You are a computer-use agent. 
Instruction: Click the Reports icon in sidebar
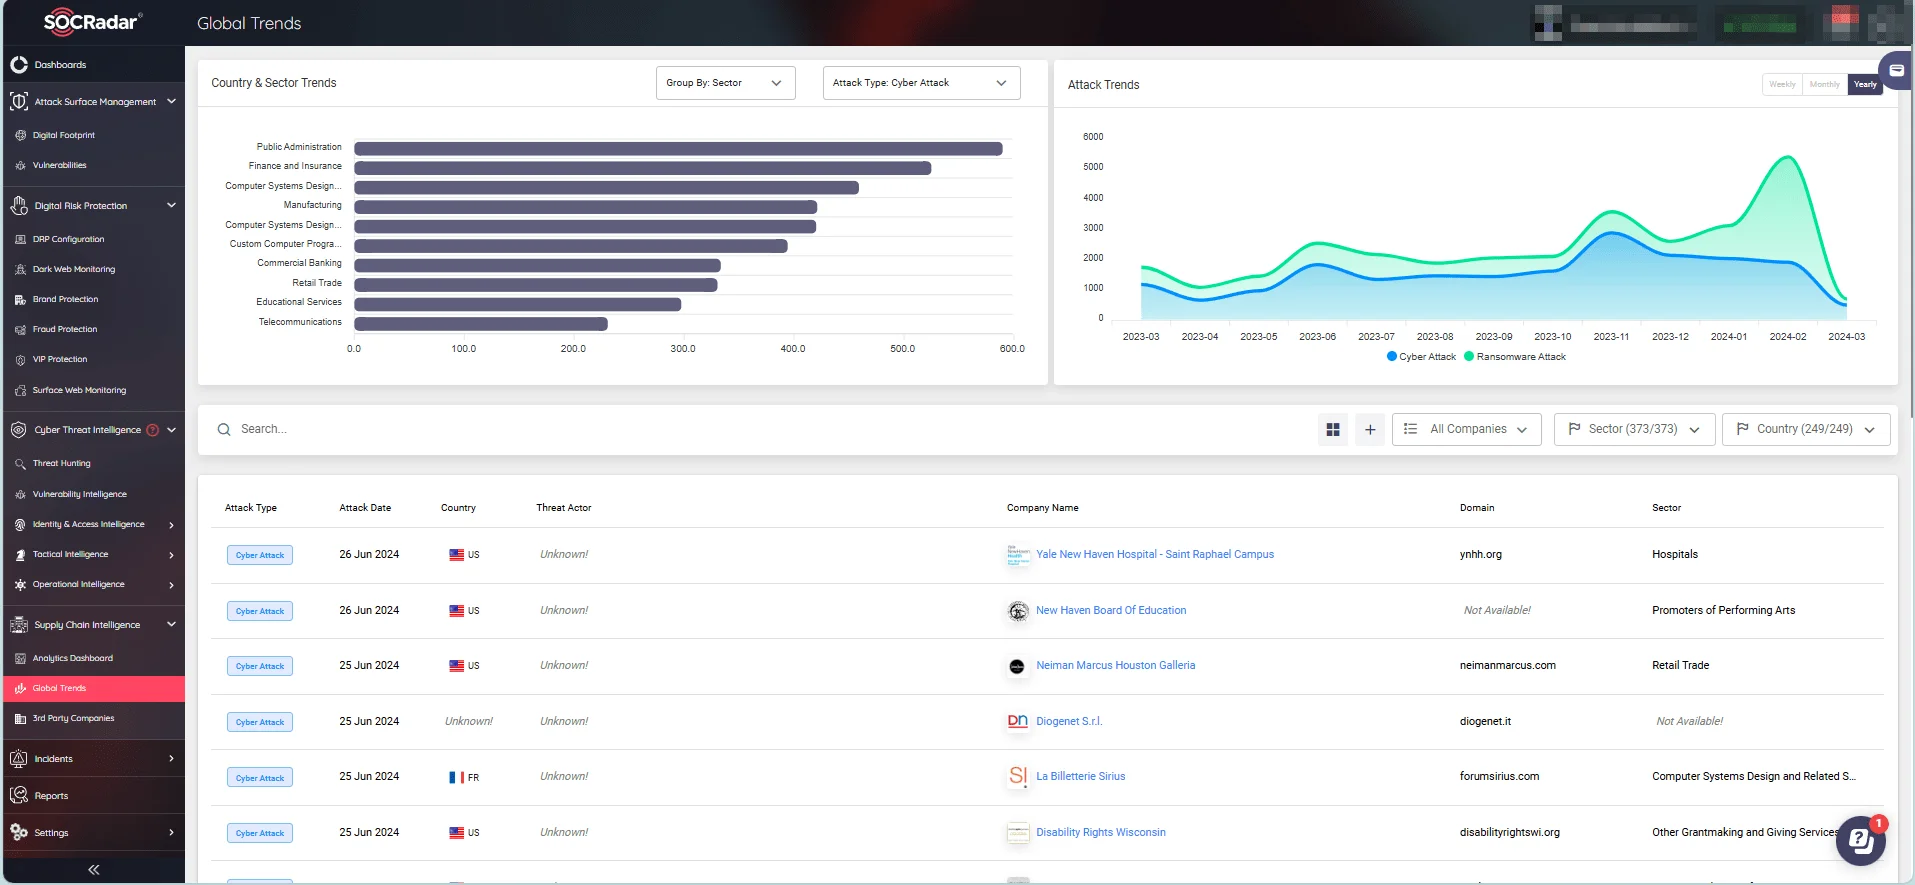coord(19,796)
